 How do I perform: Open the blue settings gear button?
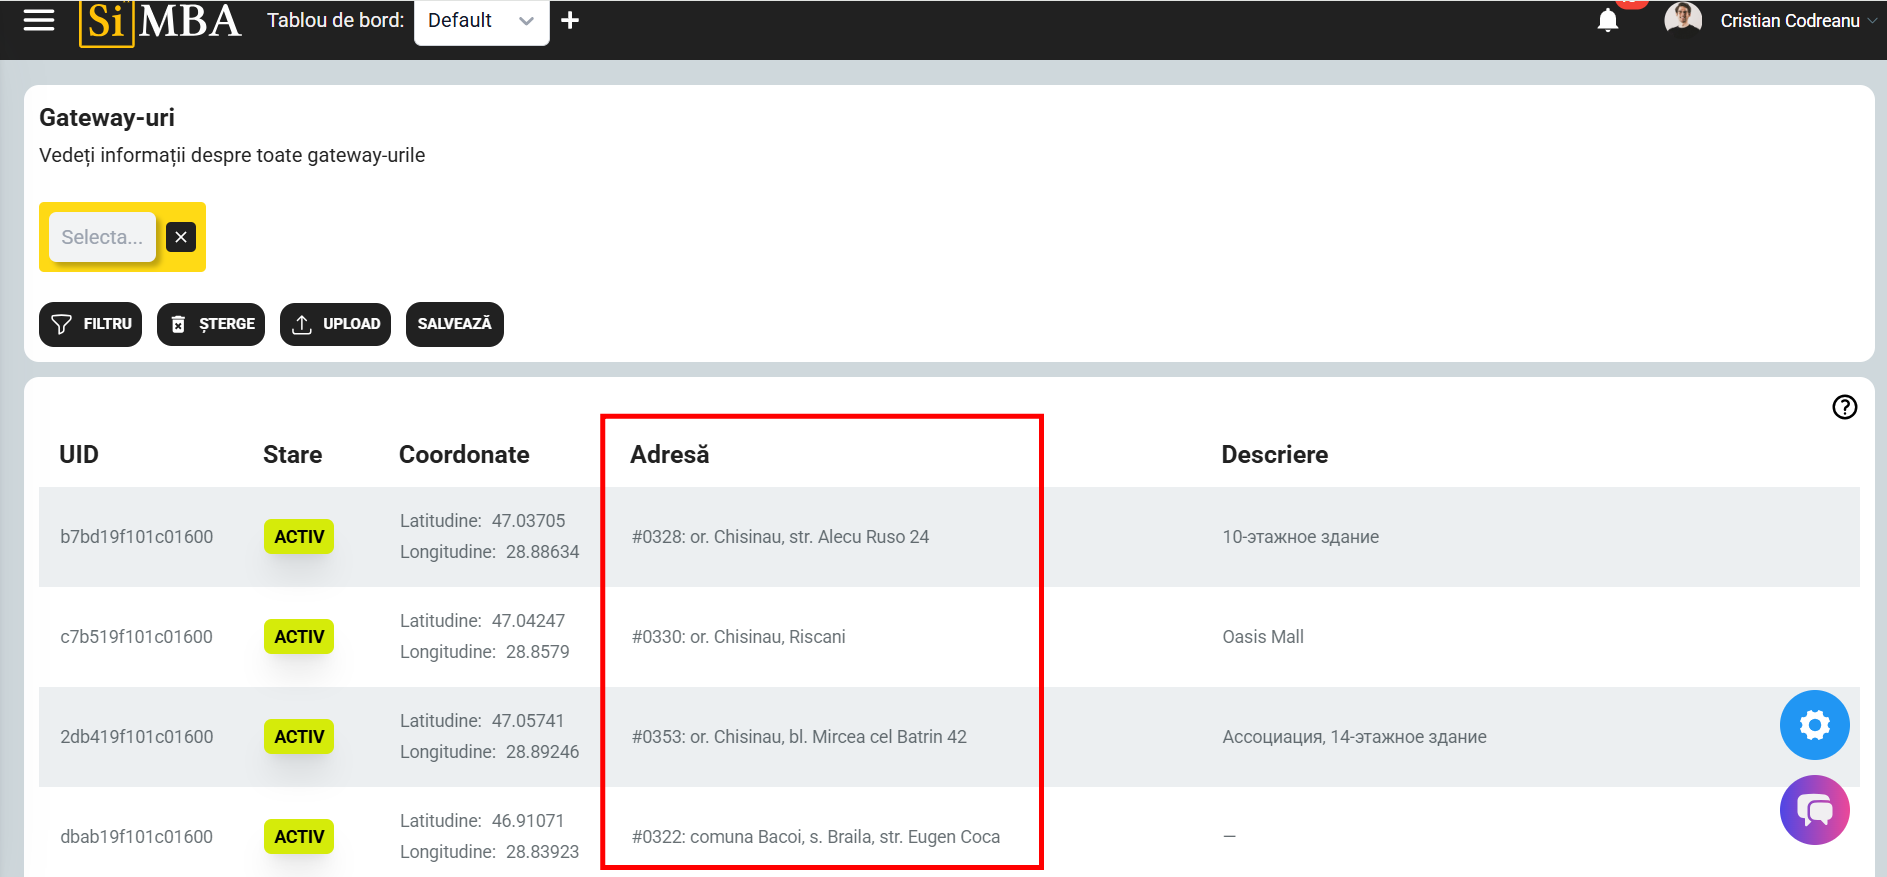pyautogui.click(x=1814, y=725)
